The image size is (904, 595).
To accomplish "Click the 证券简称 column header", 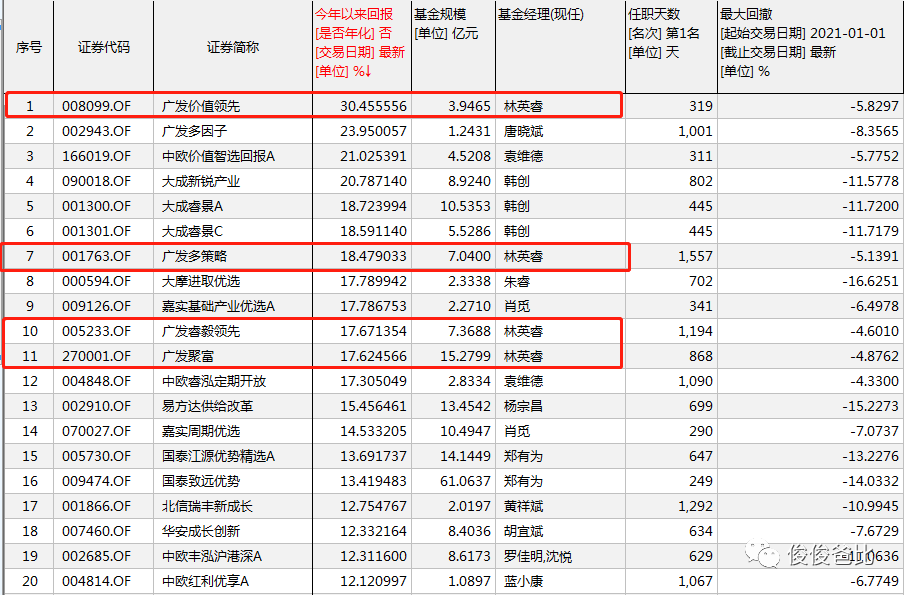I will pos(233,47).
